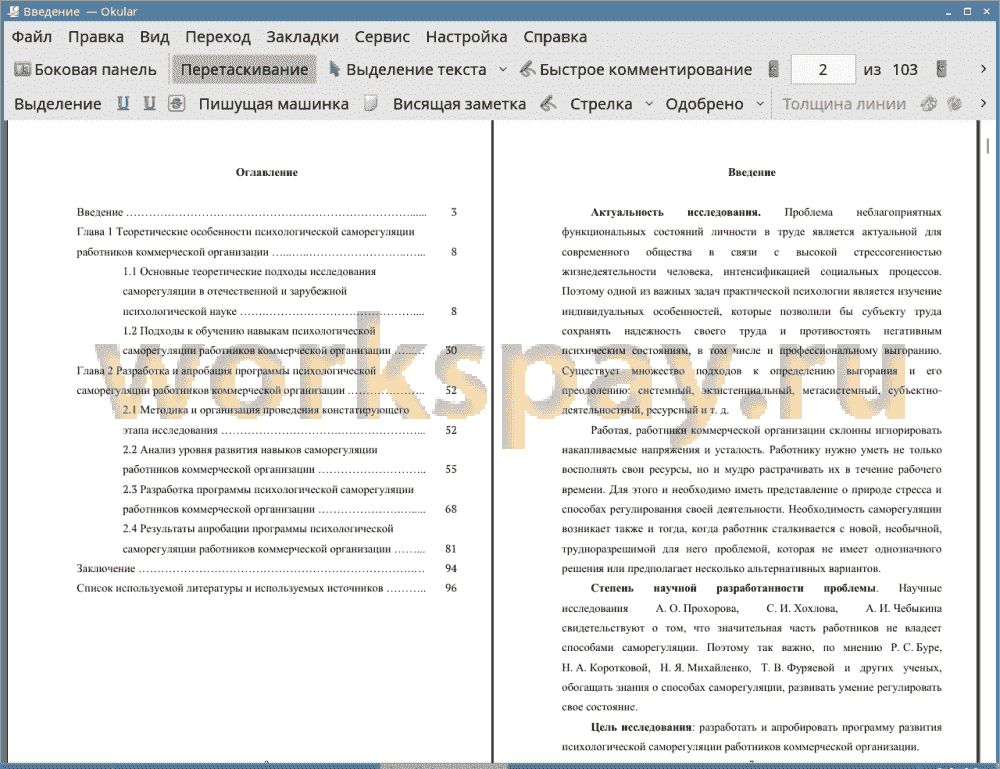Click the sidebar icon before Боковая панель
The width and height of the screenshot is (1000, 769).
[22, 69]
